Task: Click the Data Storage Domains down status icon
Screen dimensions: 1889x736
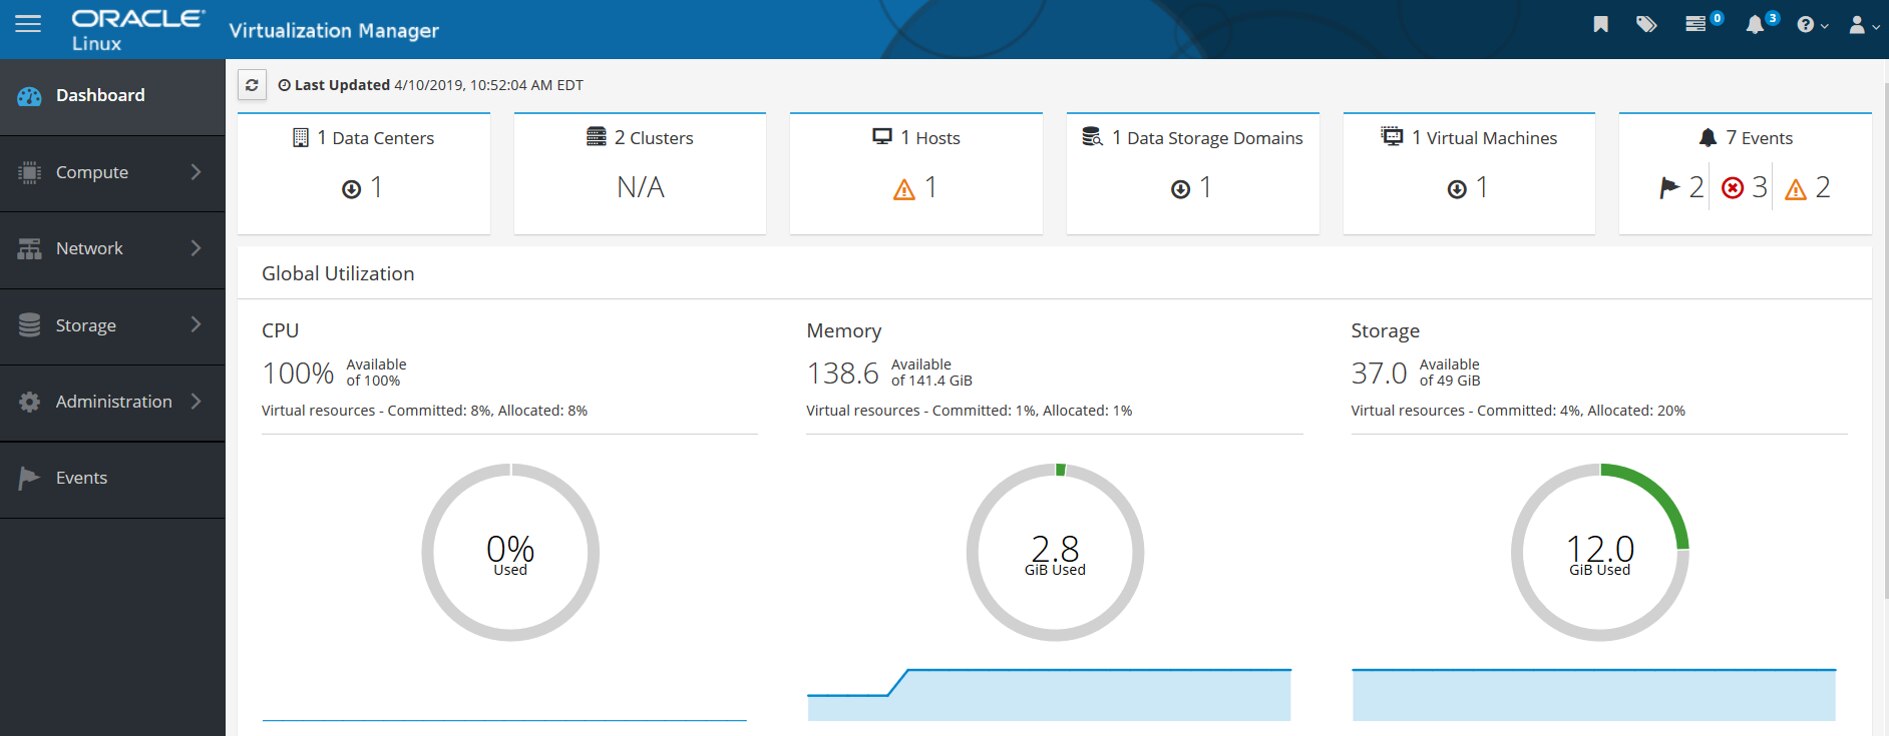Action: pos(1180,189)
